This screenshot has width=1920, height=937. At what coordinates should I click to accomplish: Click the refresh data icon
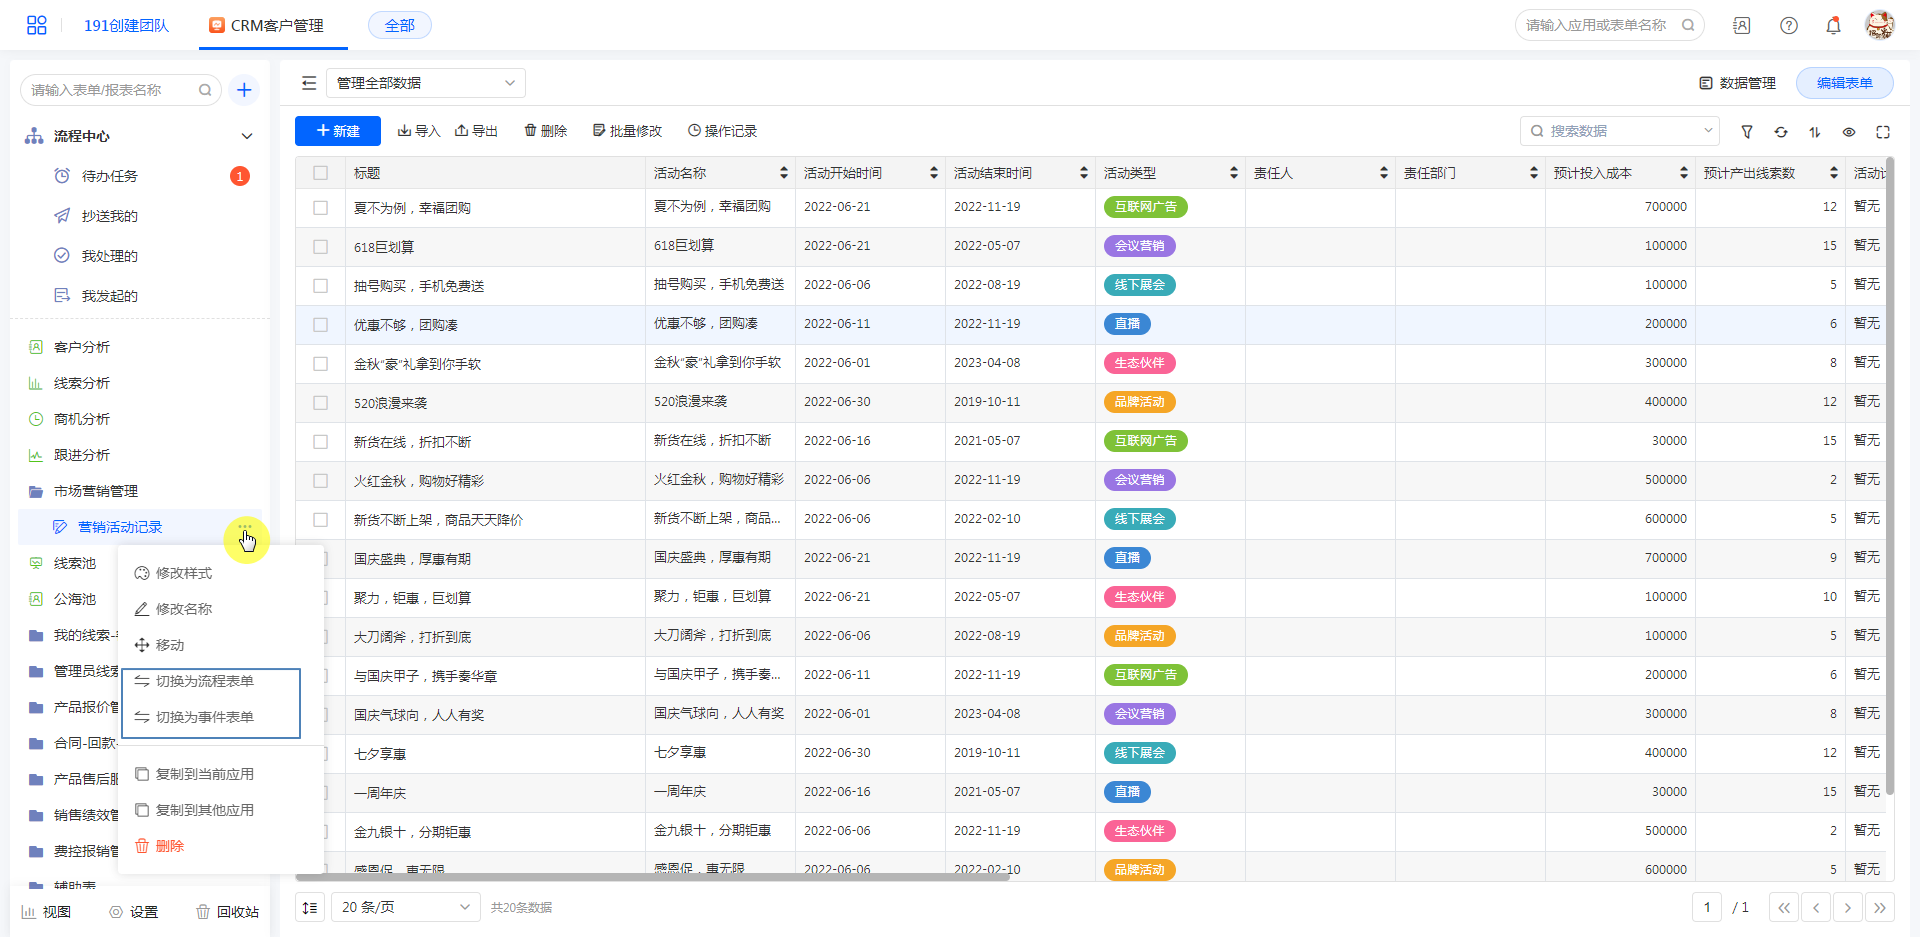click(1781, 132)
